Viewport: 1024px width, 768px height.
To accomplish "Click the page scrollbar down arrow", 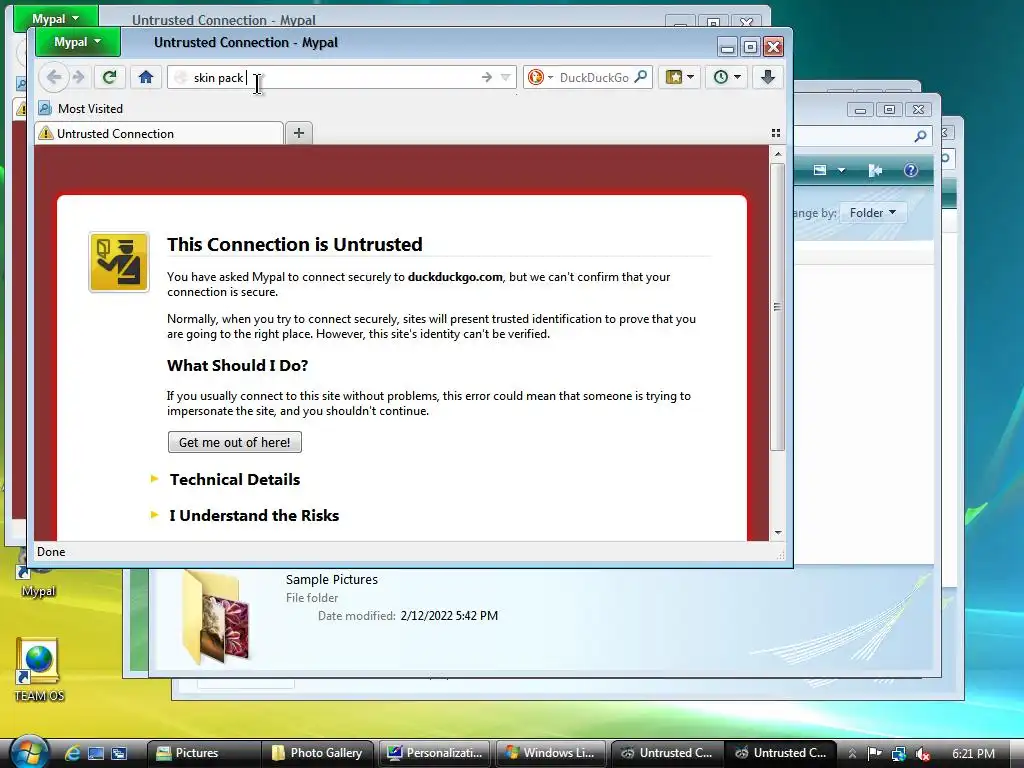I will [777, 533].
